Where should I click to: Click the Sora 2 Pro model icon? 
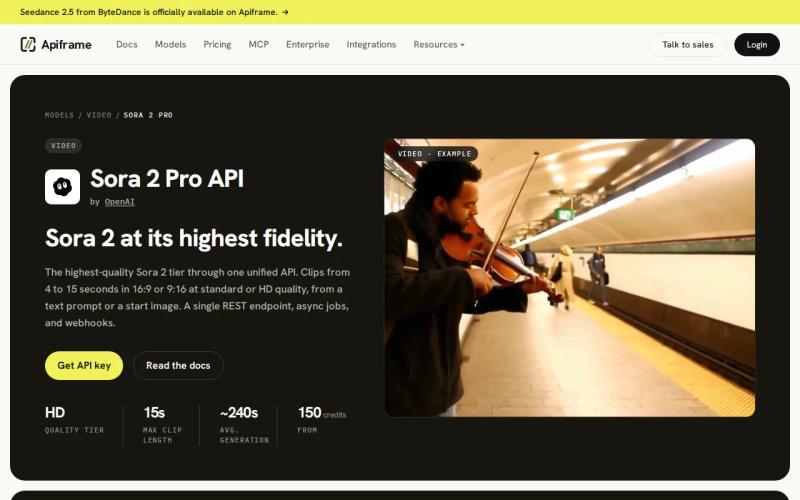62,187
